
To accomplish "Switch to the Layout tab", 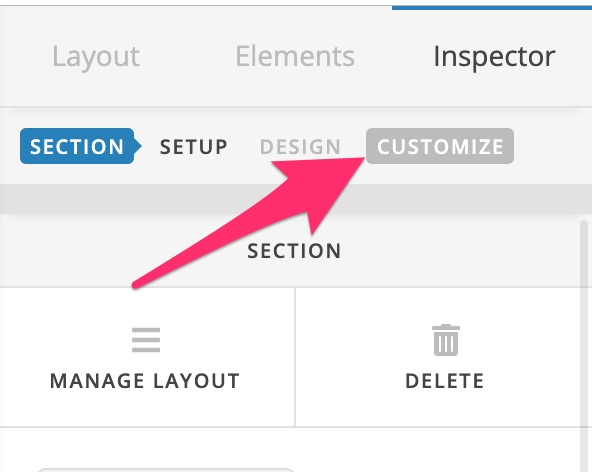I will tap(96, 57).
